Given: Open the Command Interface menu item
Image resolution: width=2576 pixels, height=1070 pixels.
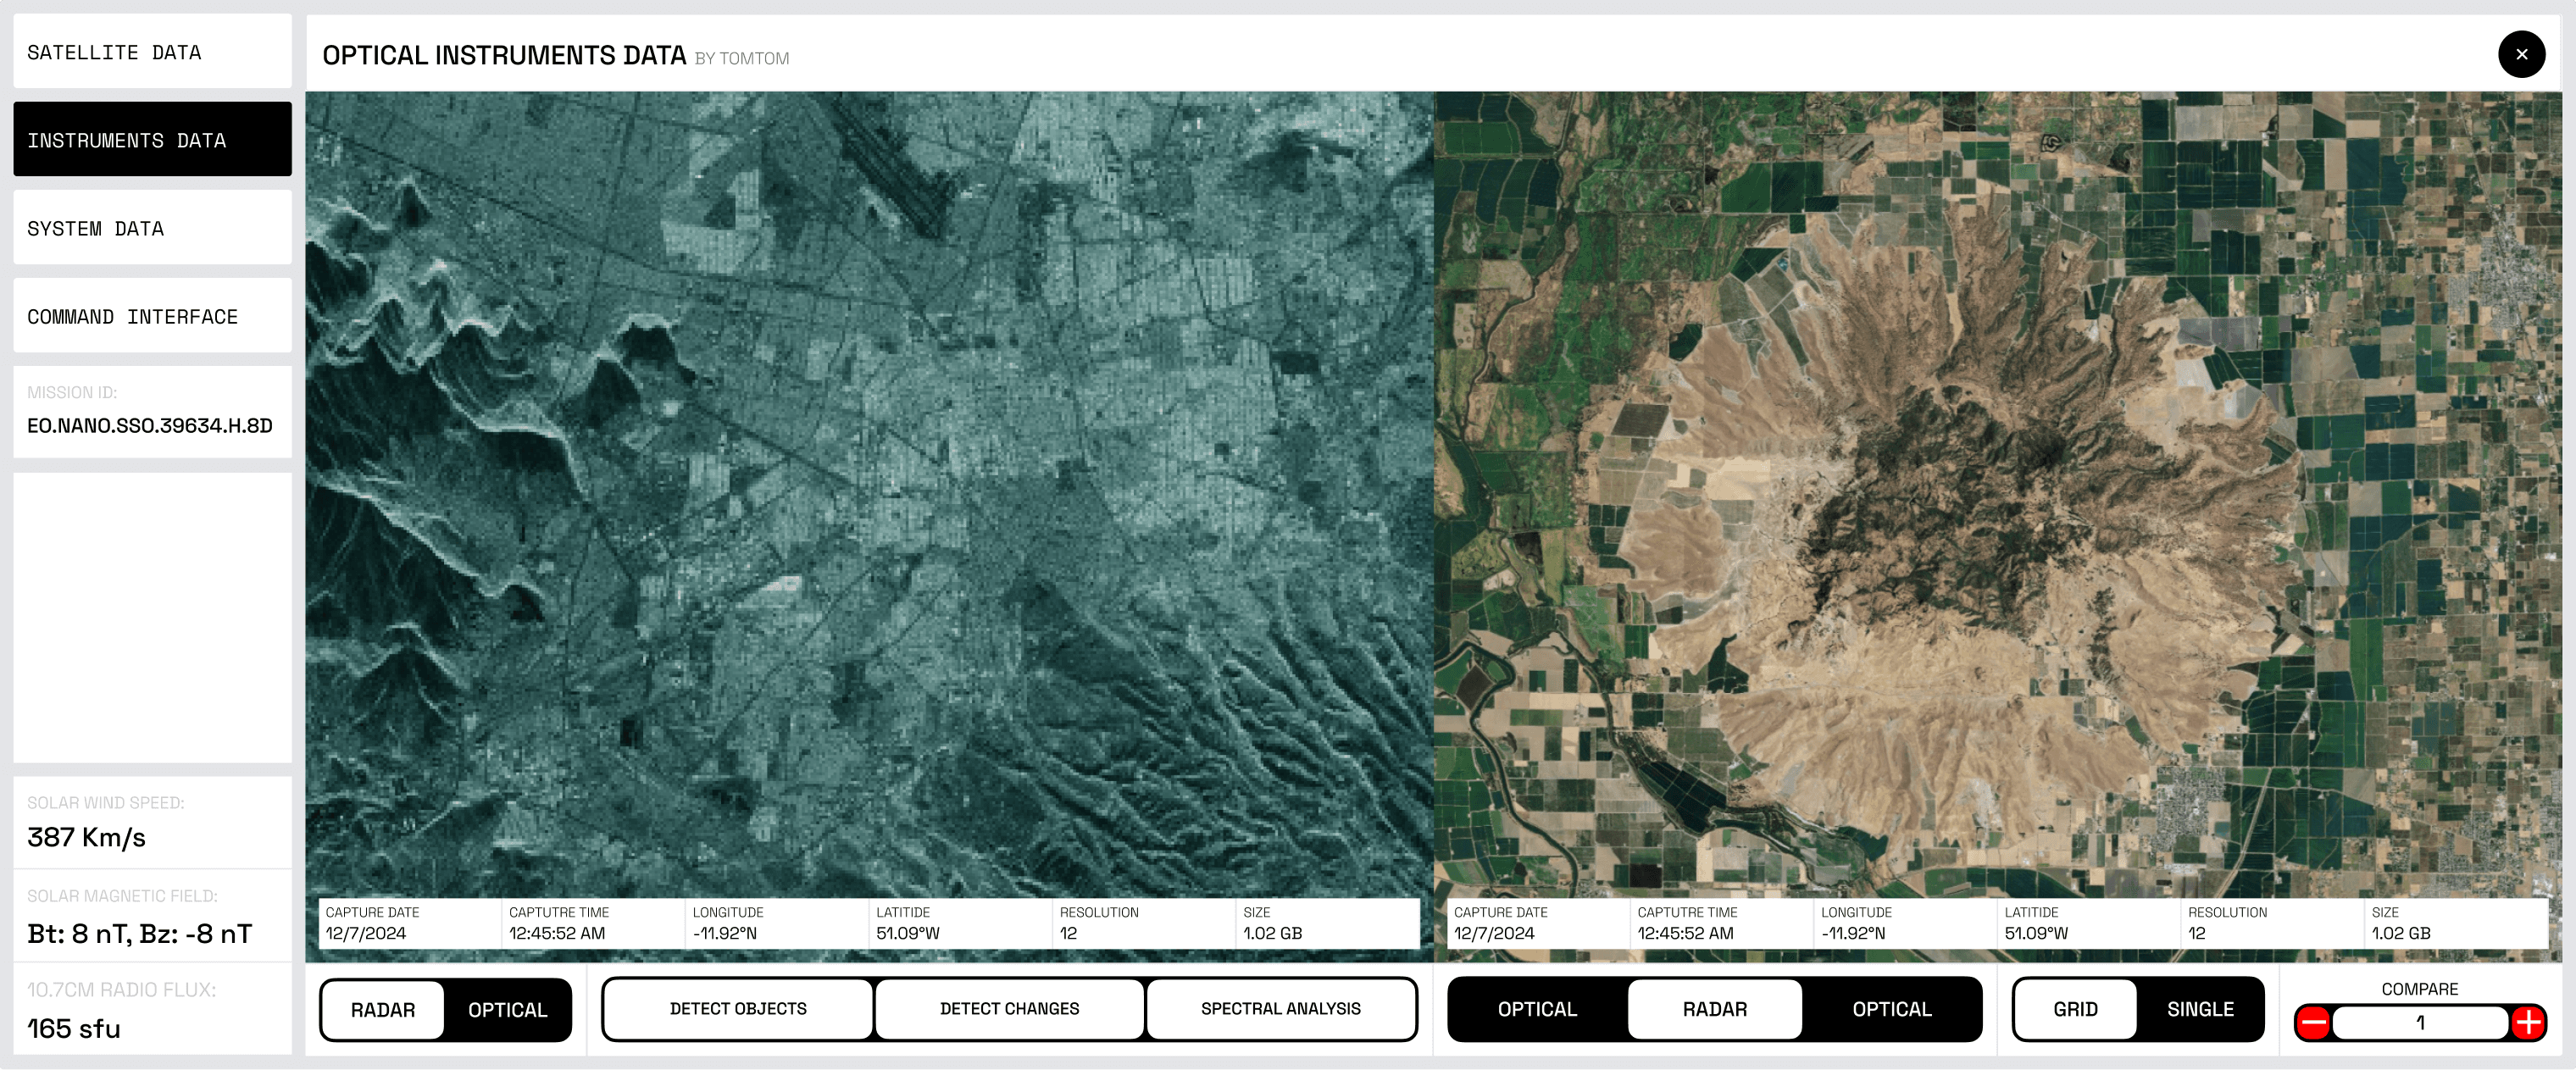Looking at the screenshot, I should point(152,316).
